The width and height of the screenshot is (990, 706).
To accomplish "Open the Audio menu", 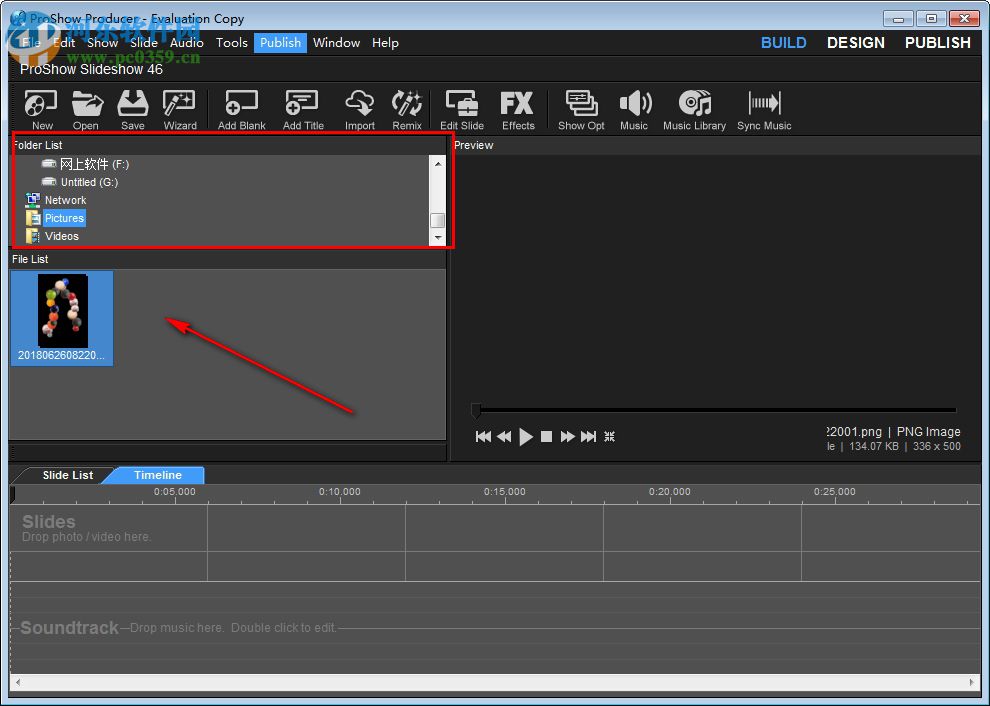I will (x=186, y=42).
